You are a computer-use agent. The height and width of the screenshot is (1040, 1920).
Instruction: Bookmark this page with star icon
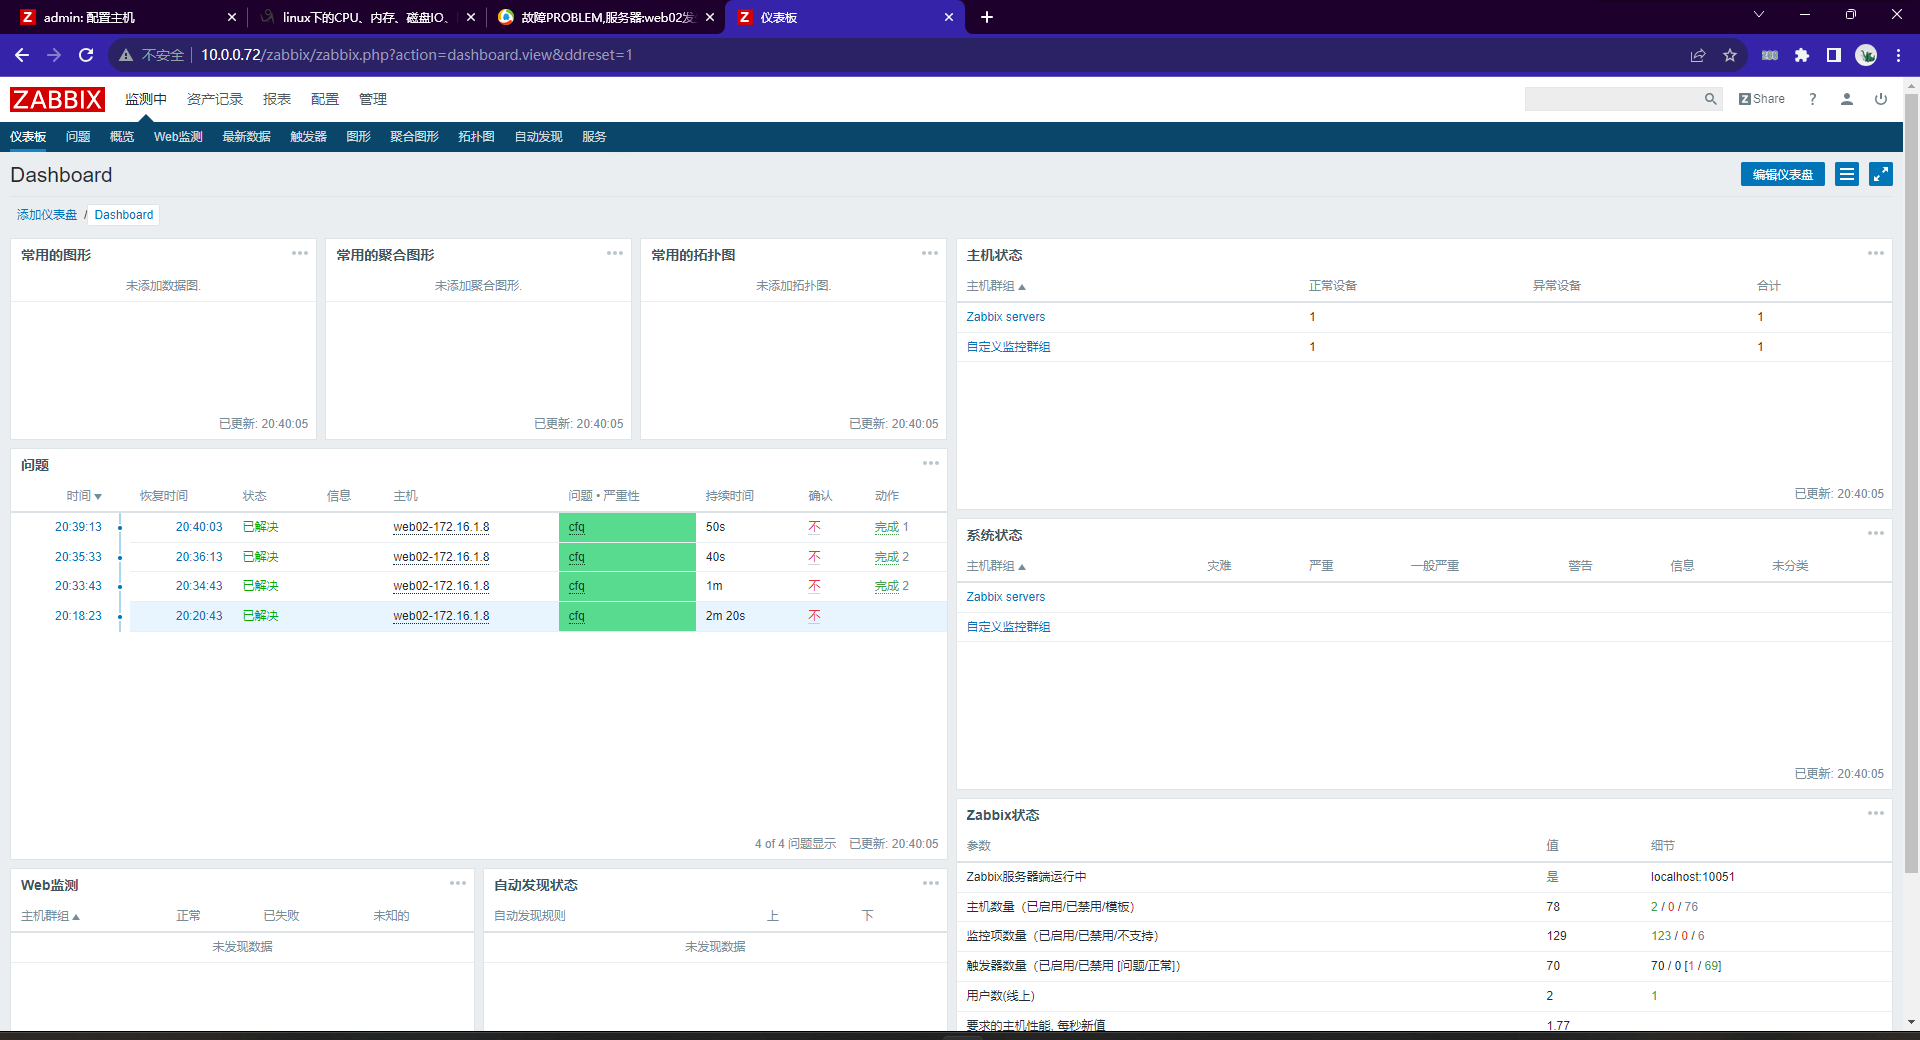[x=1730, y=55]
